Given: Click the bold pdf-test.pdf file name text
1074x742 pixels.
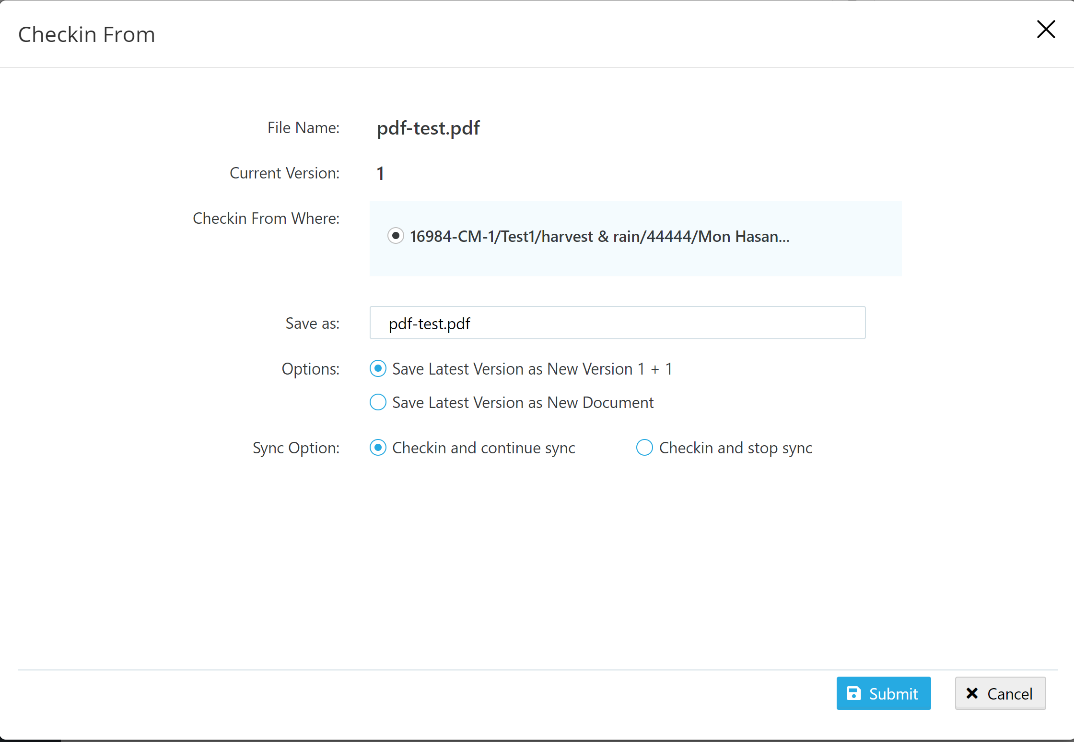Looking at the screenshot, I should (x=428, y=128).
